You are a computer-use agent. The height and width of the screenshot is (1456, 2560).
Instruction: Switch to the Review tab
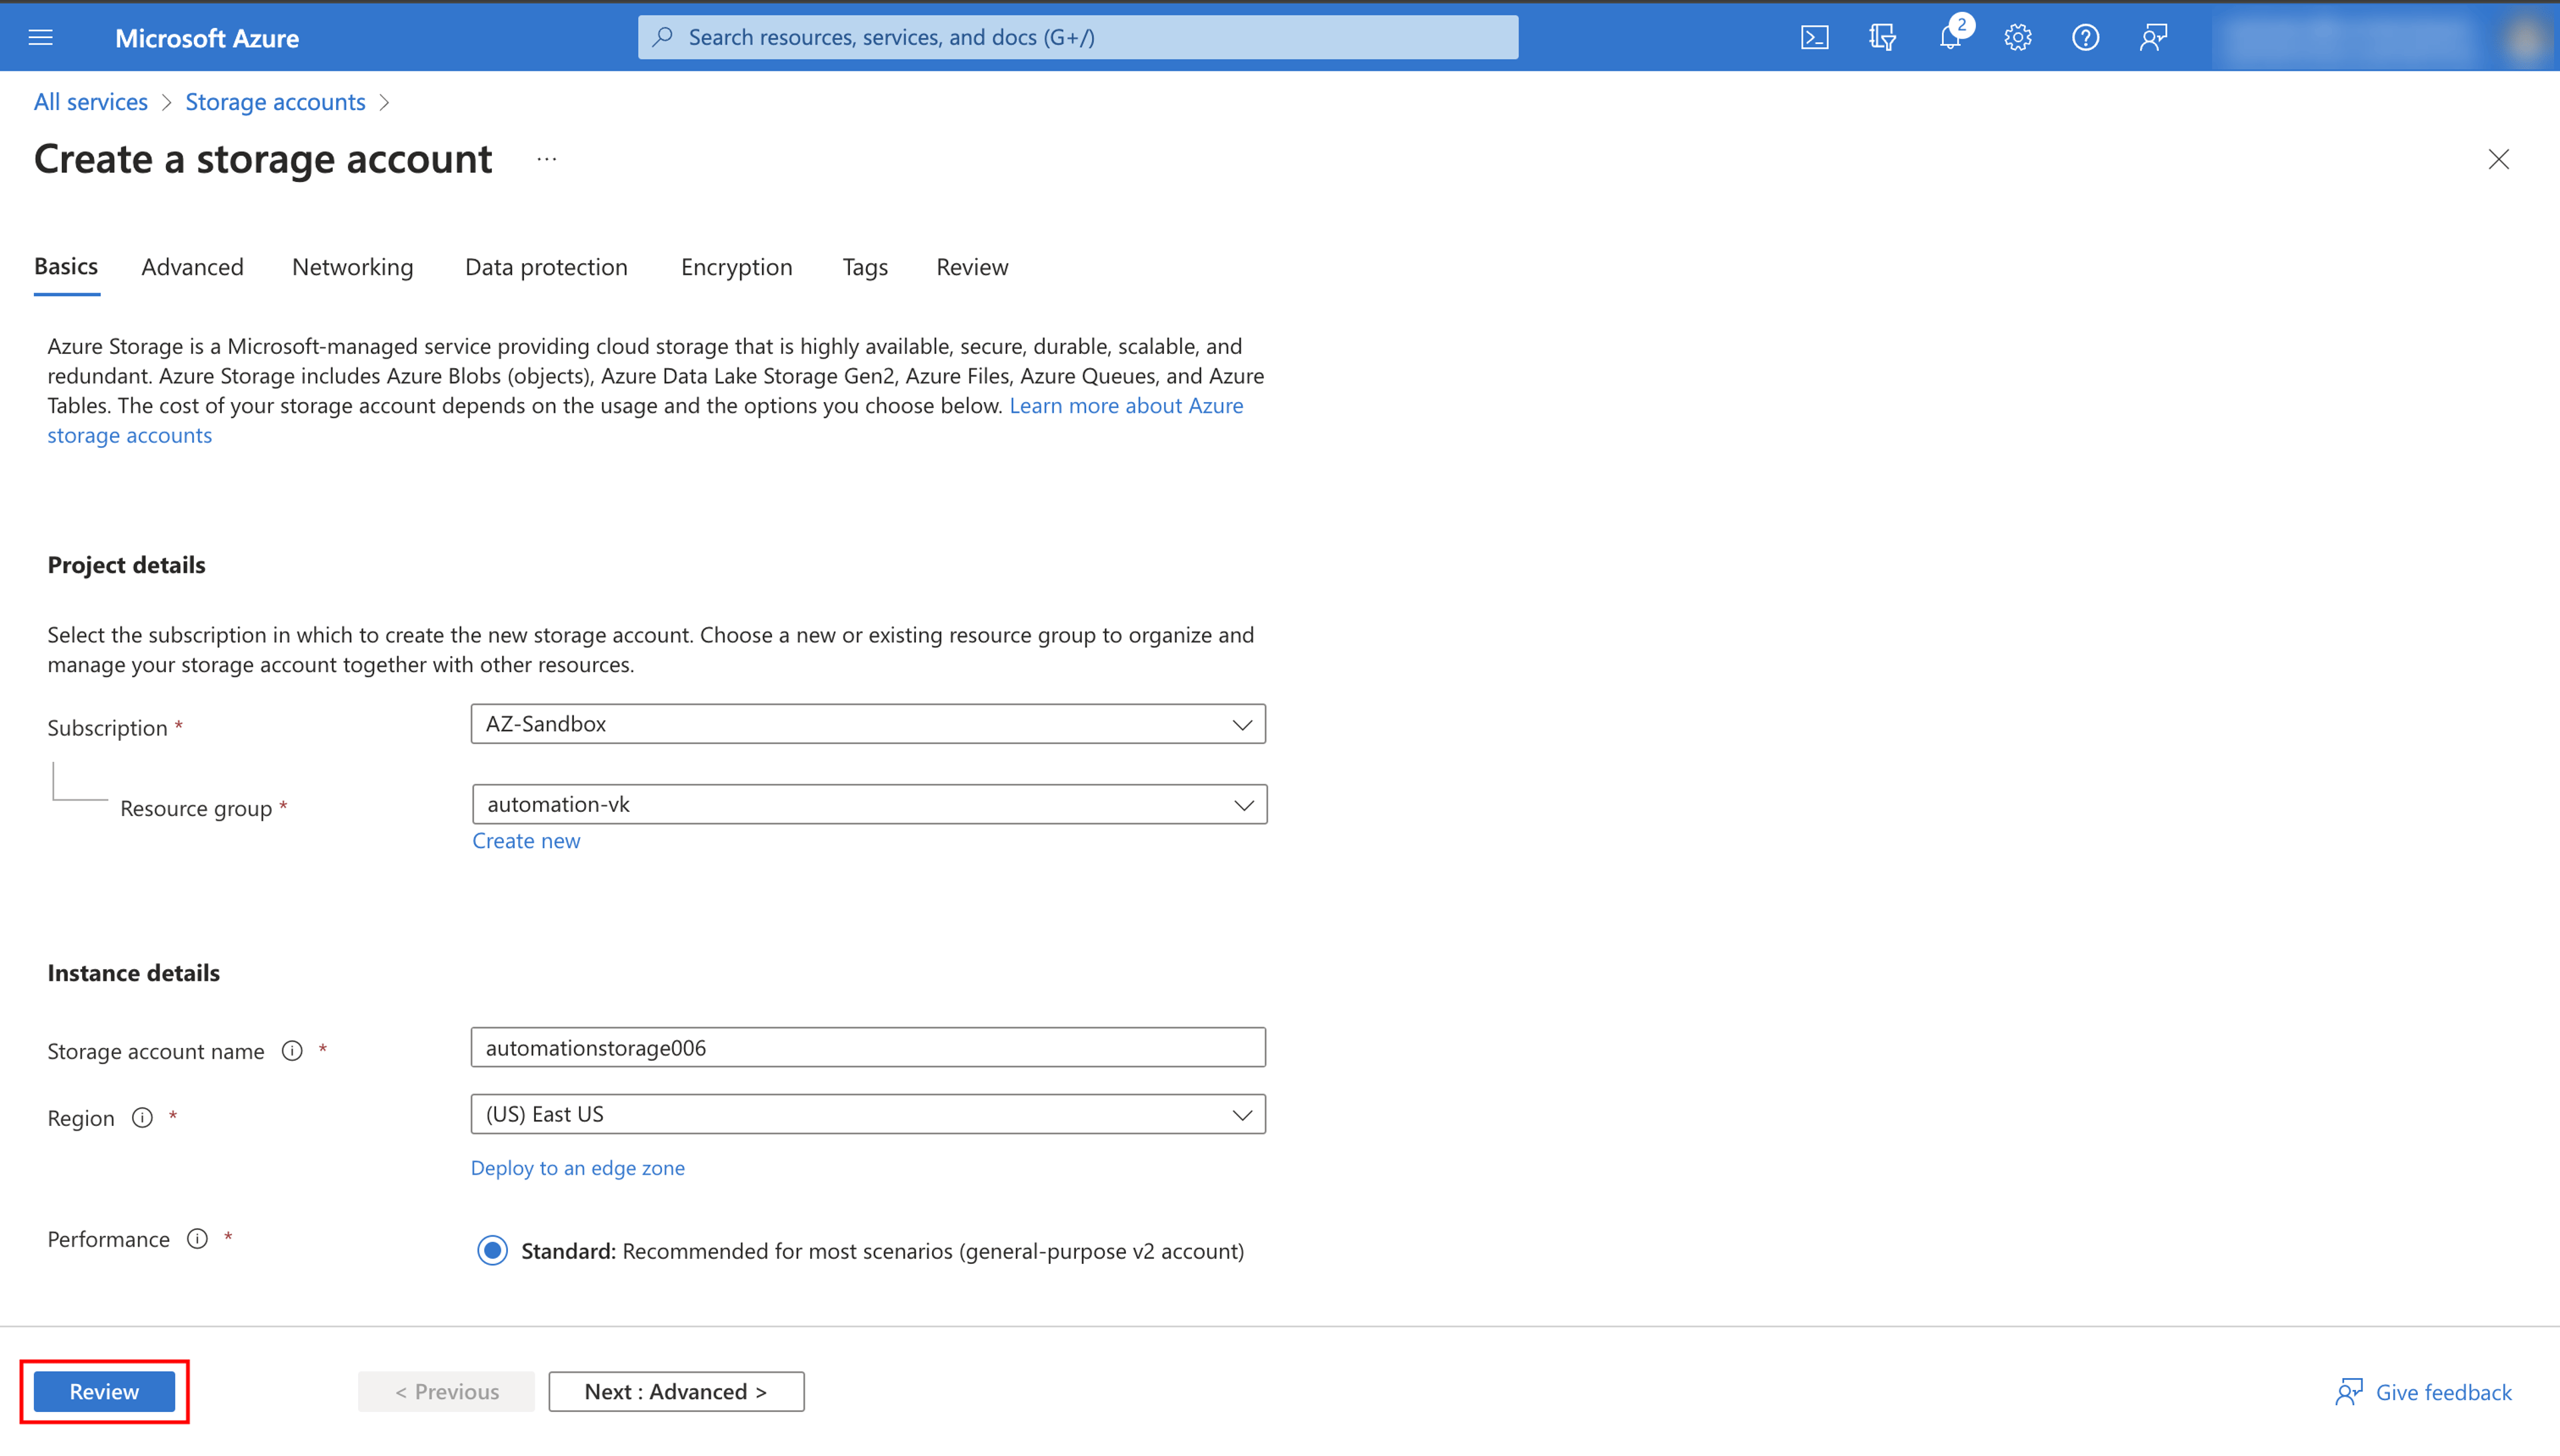coord(972,267)
